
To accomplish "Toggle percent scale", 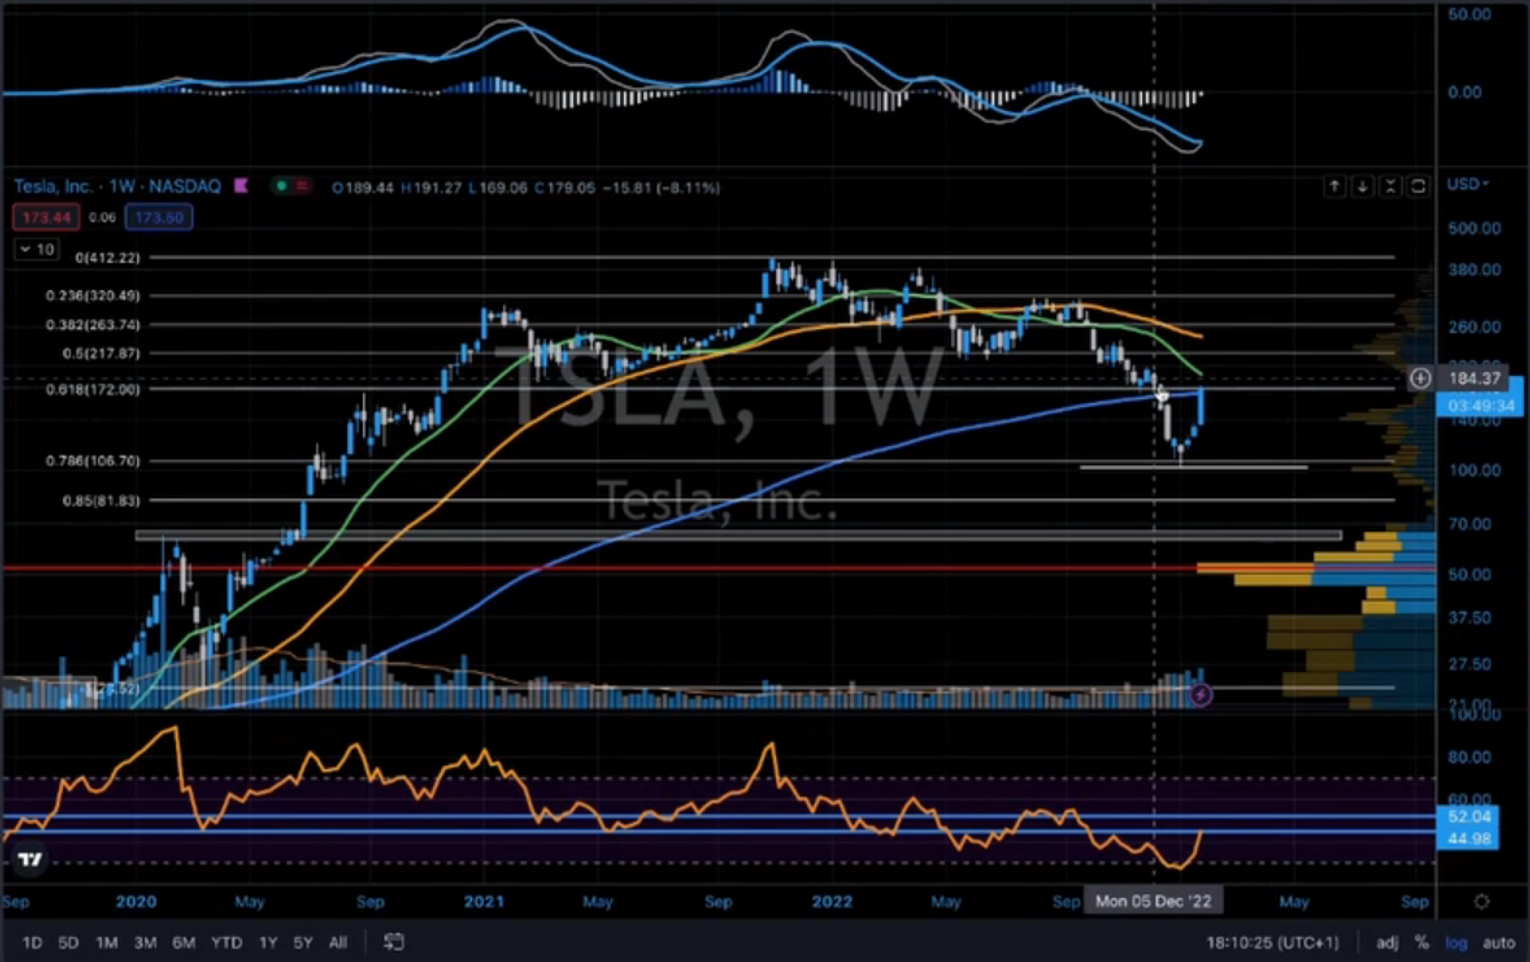I will point(1421,942).
